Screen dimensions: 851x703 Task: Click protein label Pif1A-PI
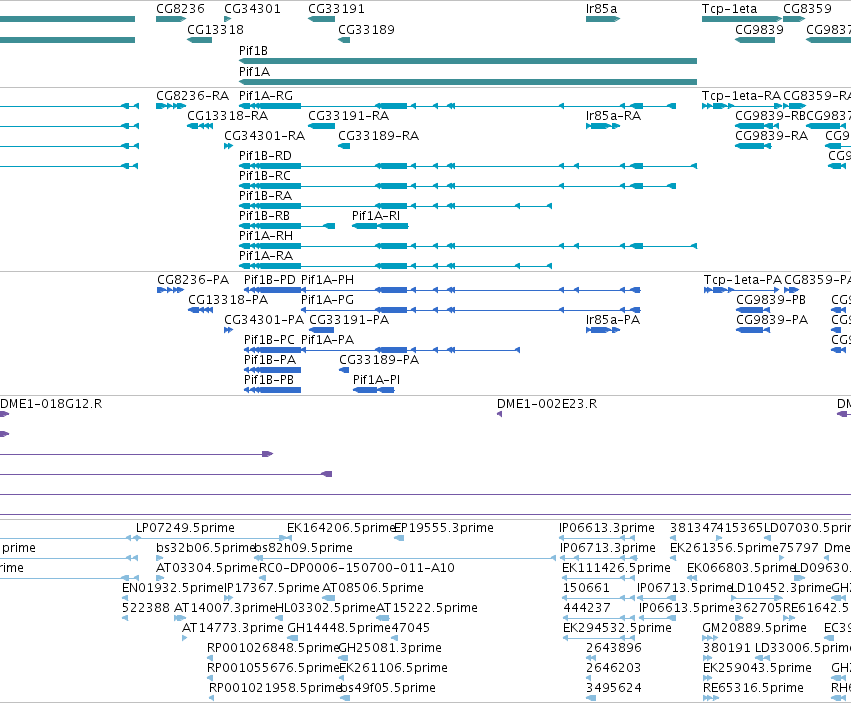coord(376,380)
